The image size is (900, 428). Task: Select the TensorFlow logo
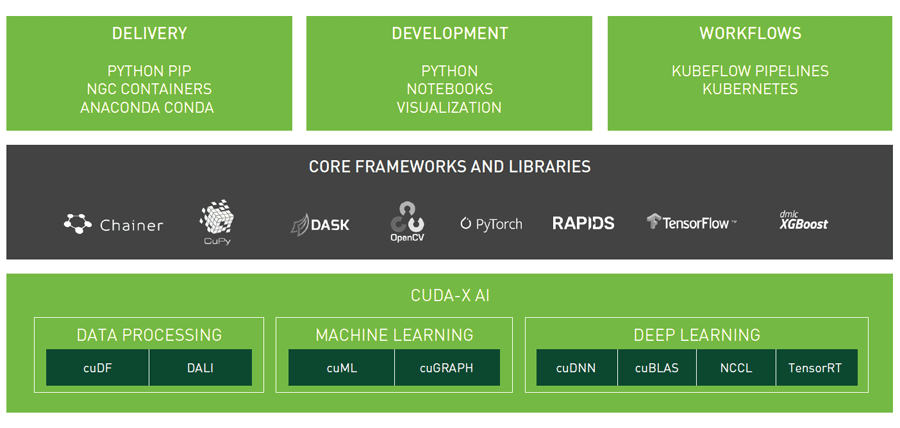(692, 222)
